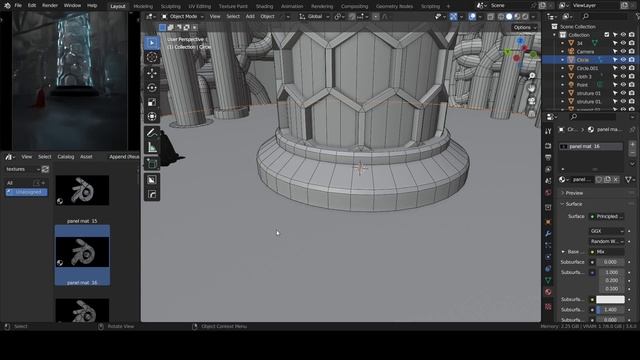Open the Global transform orientation dropdown

coord(314,17)
